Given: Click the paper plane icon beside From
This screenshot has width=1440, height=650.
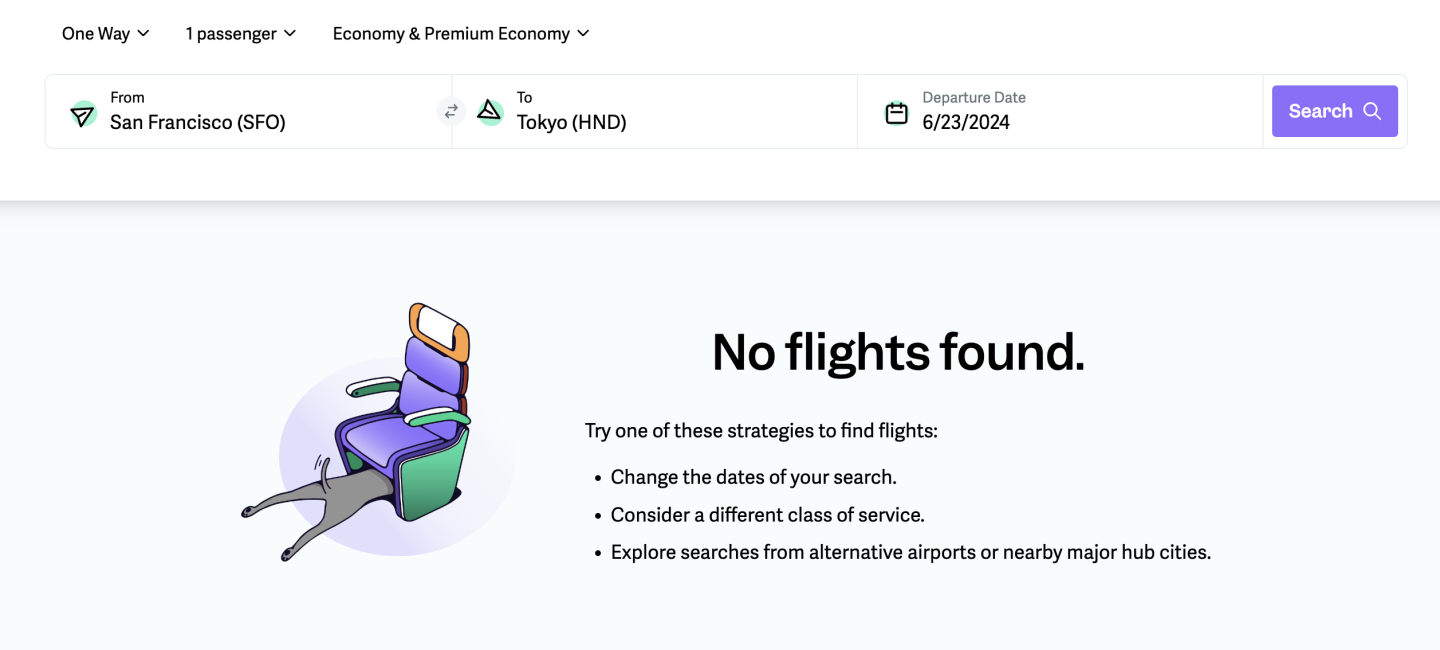Looking at the screenshot, I should point(83,113).
